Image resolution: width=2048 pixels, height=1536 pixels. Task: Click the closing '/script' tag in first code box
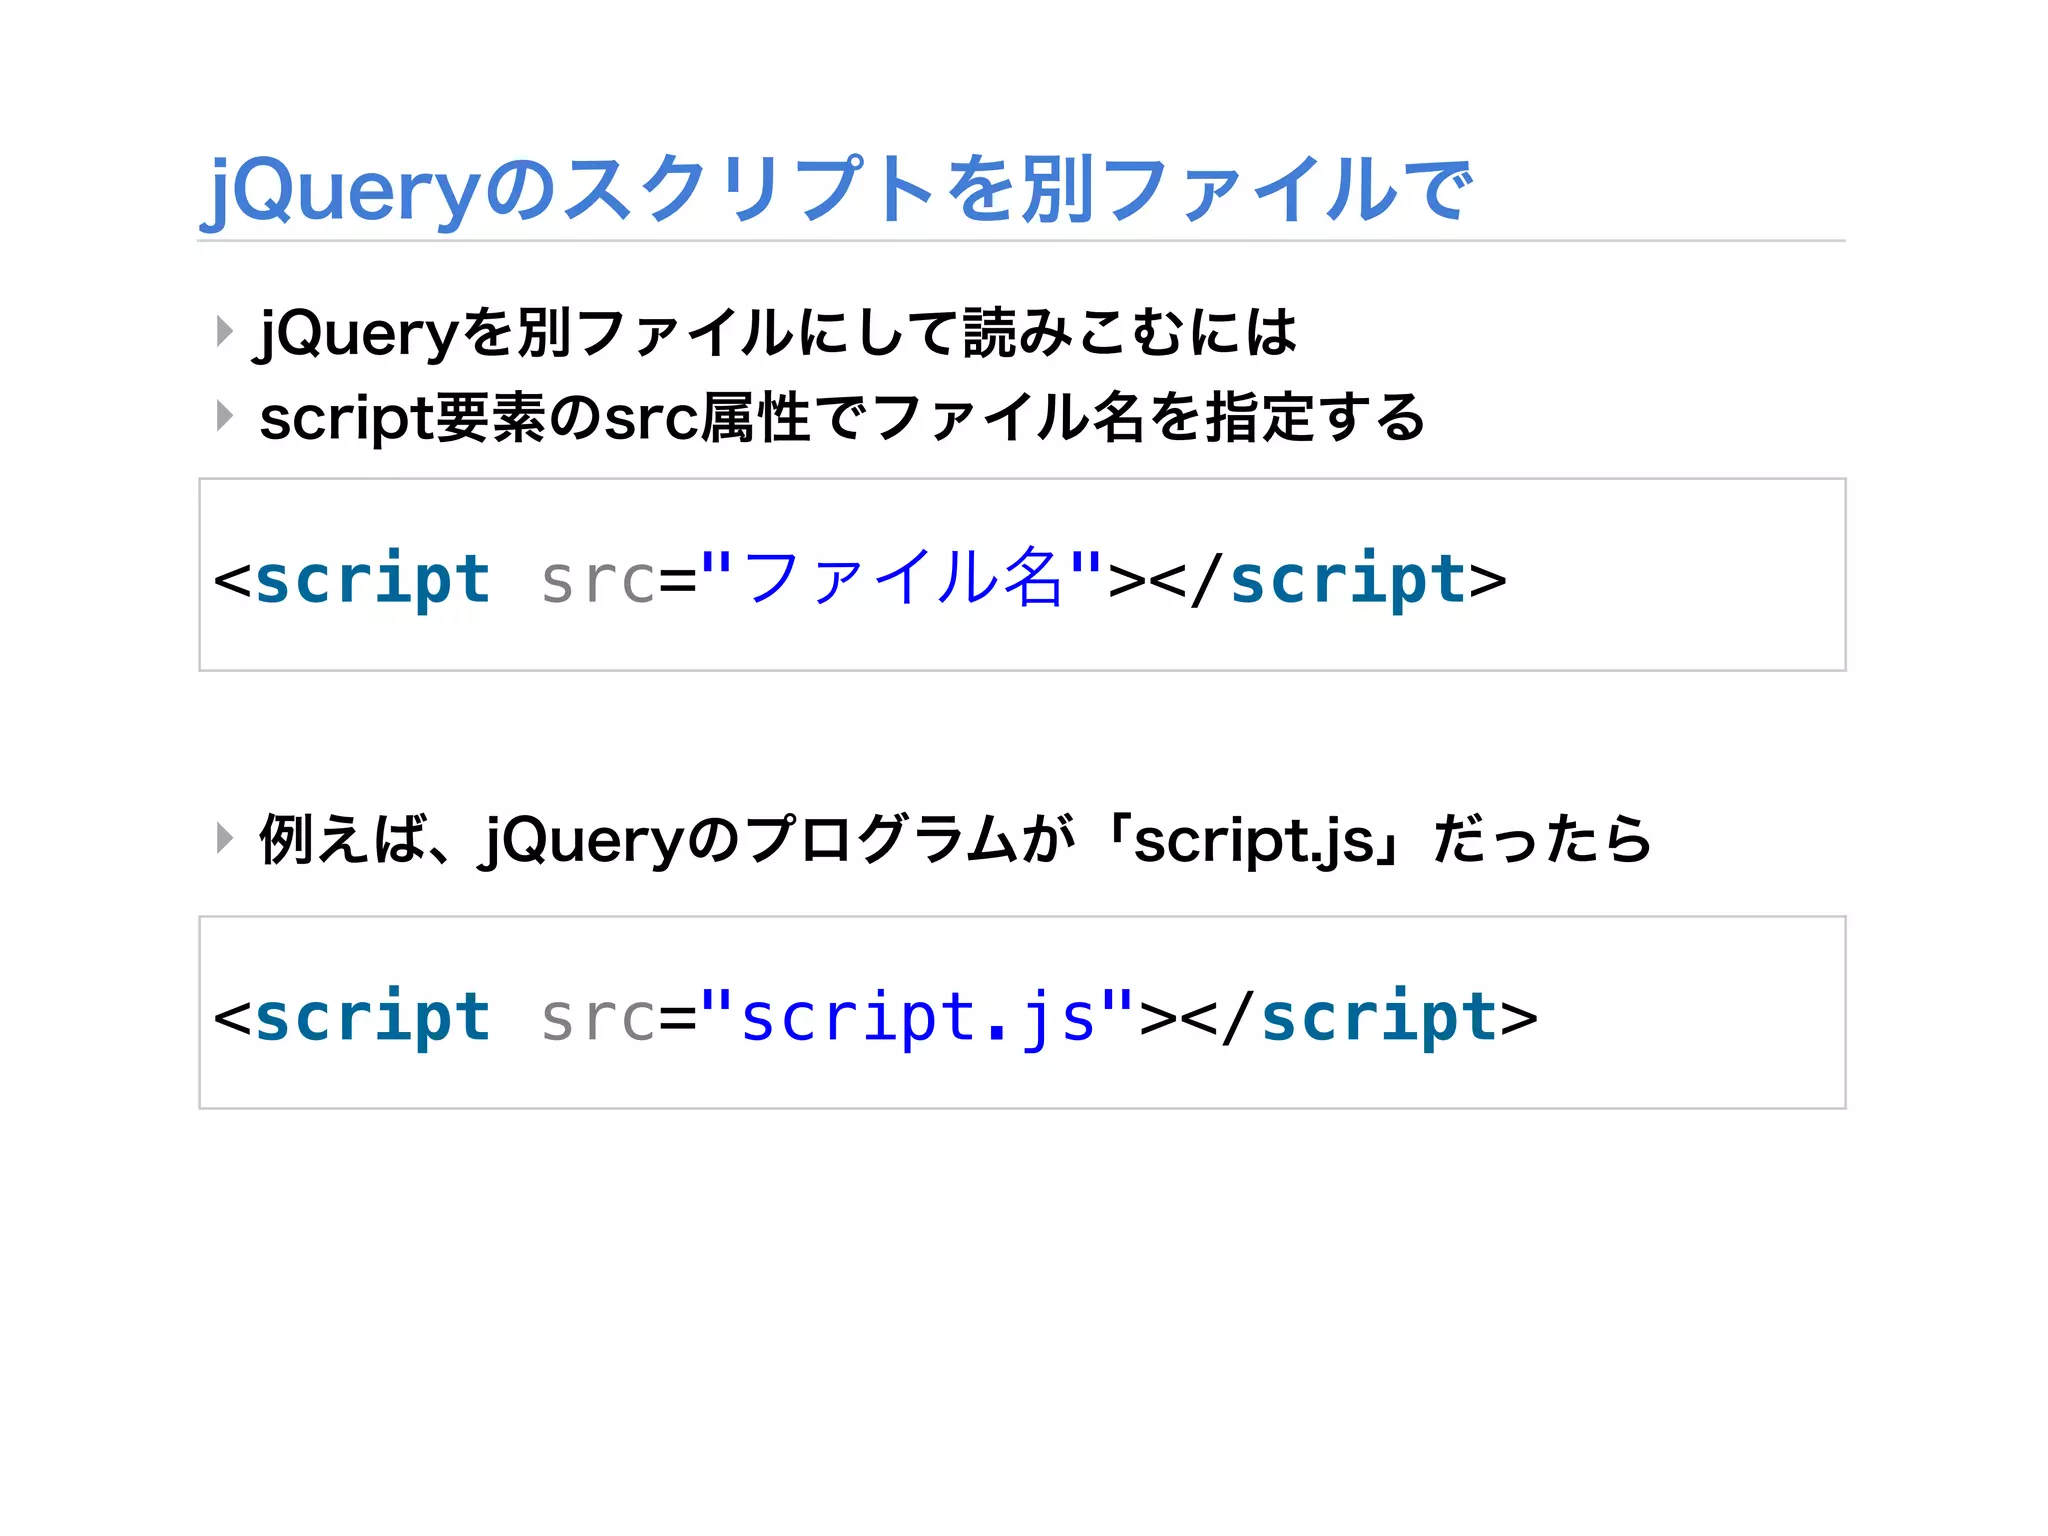tap(1329, 580)
